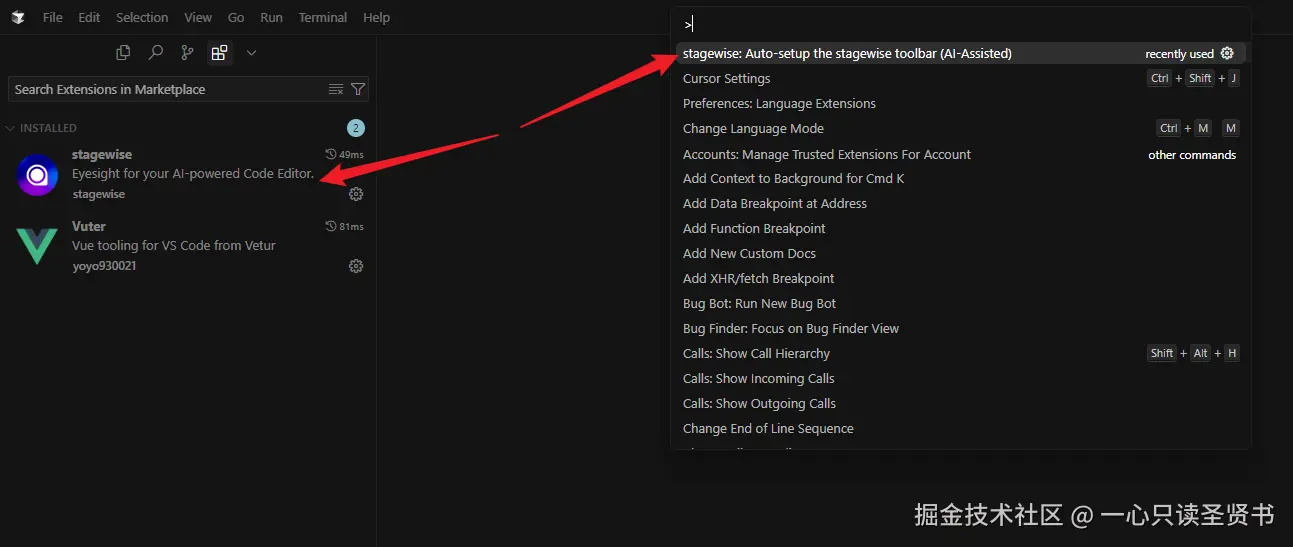Select Preferences: Language Extensions command

[x=960, y=103]
